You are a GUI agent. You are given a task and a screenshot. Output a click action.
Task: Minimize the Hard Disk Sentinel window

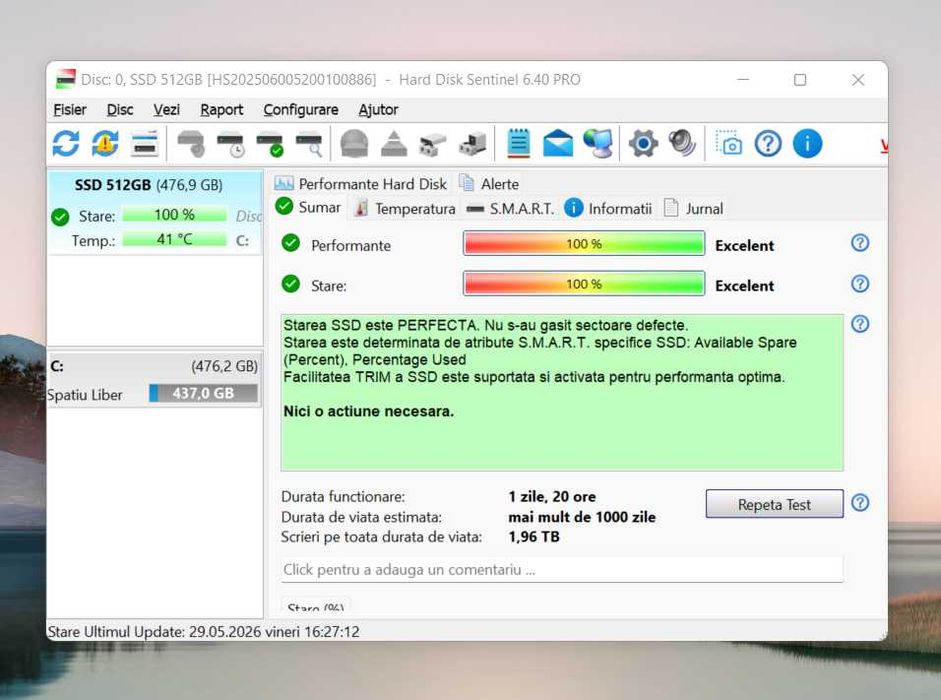[x=743, y=80]
